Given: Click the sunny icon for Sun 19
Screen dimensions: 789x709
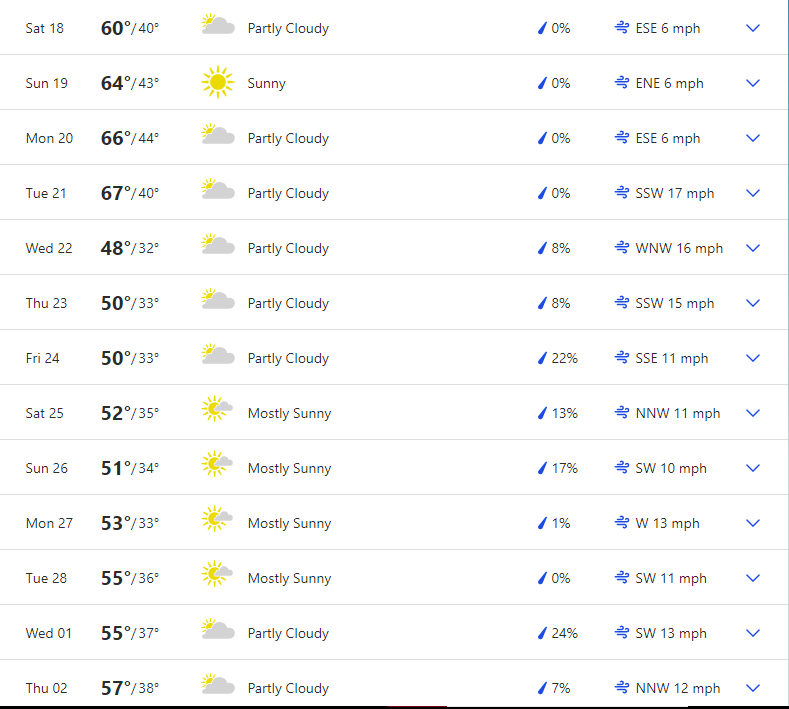Looking at the screenshot, I should 217,83.
